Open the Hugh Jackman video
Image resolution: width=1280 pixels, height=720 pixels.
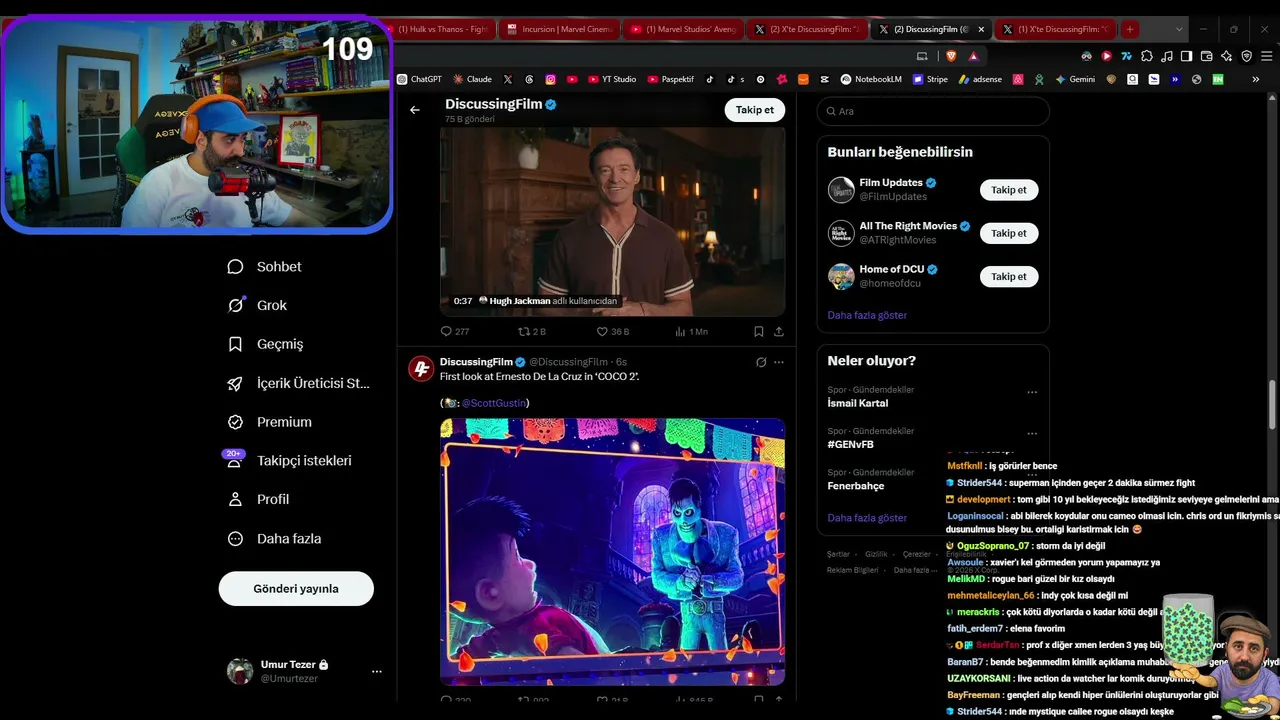[x=613, y=221]
